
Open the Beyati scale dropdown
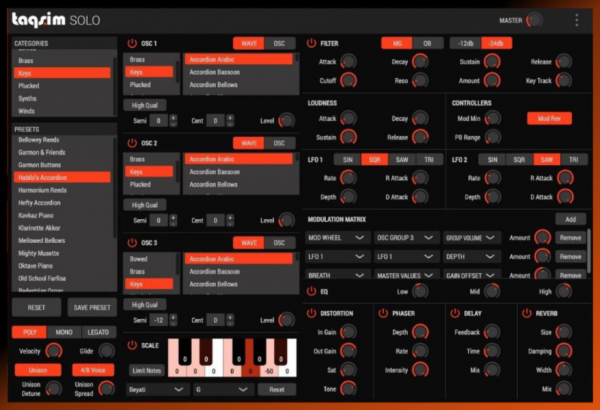(157, 389)
